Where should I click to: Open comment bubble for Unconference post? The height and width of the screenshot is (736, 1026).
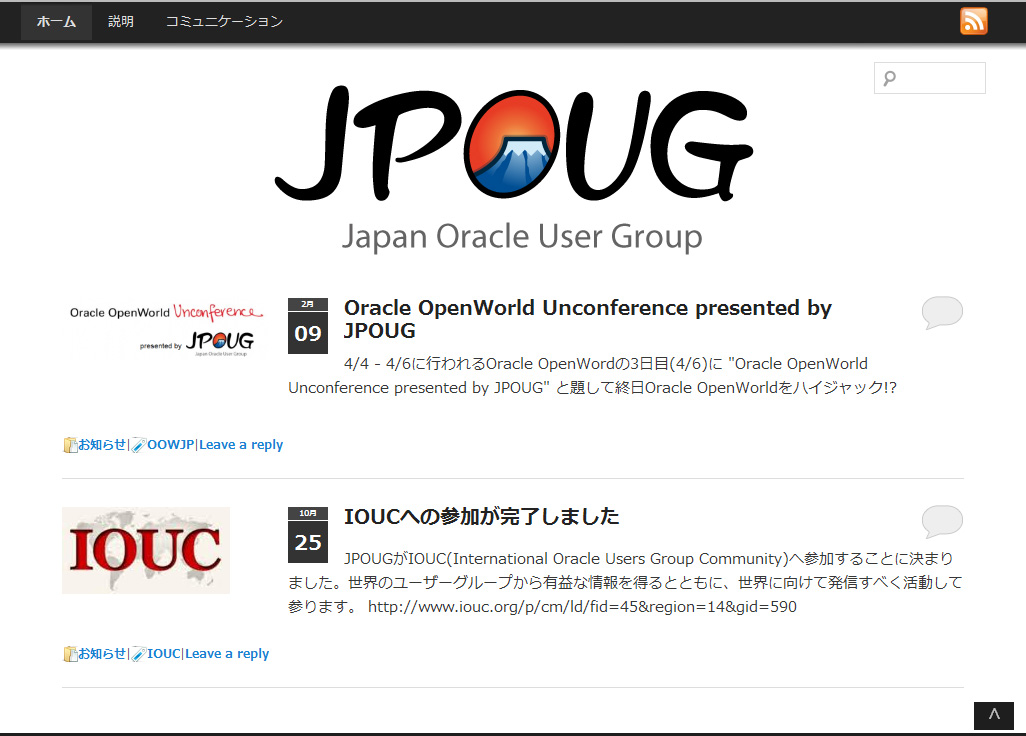pyautogui.click(x=942, y=312)
